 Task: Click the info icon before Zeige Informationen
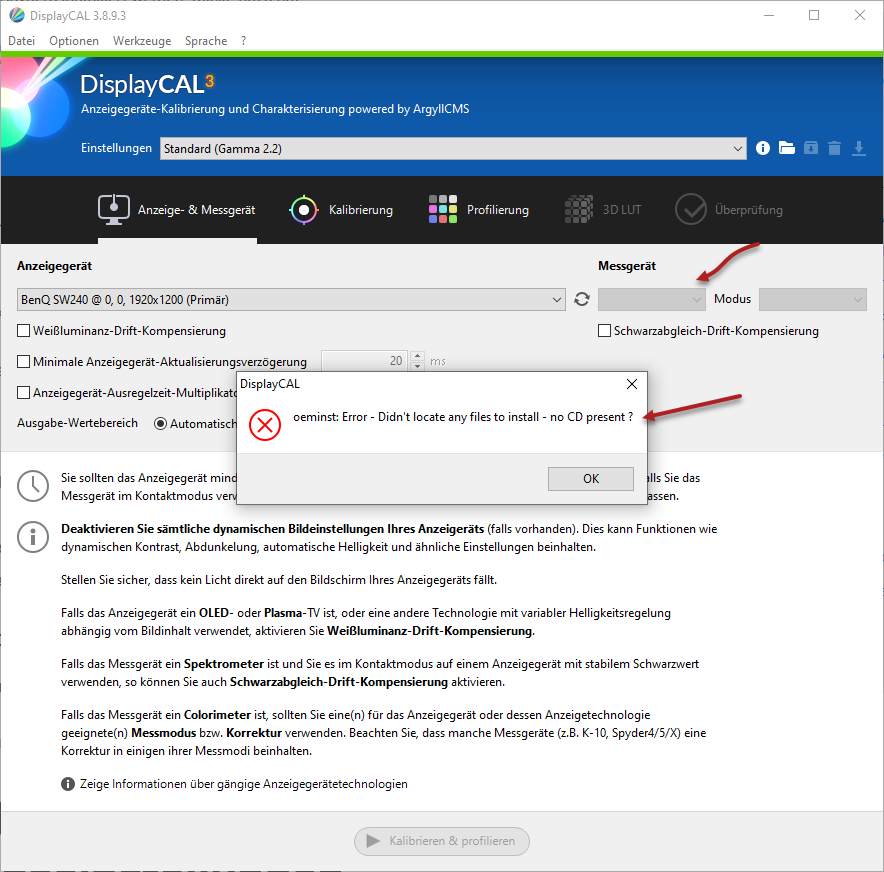[x=68, y=784]
